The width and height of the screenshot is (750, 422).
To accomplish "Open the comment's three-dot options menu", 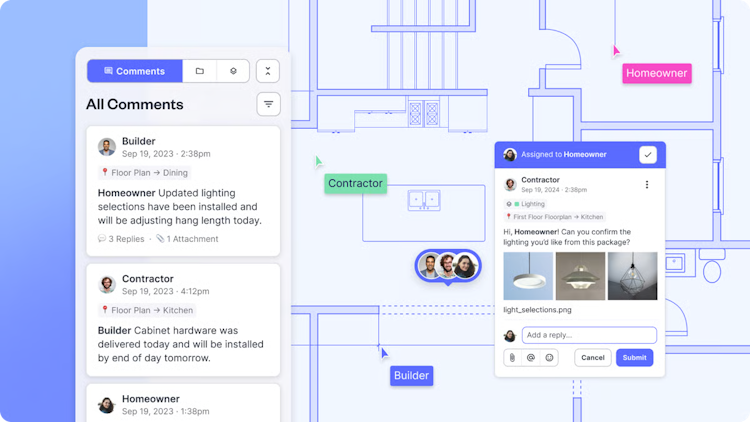I will tap(647, 185).
